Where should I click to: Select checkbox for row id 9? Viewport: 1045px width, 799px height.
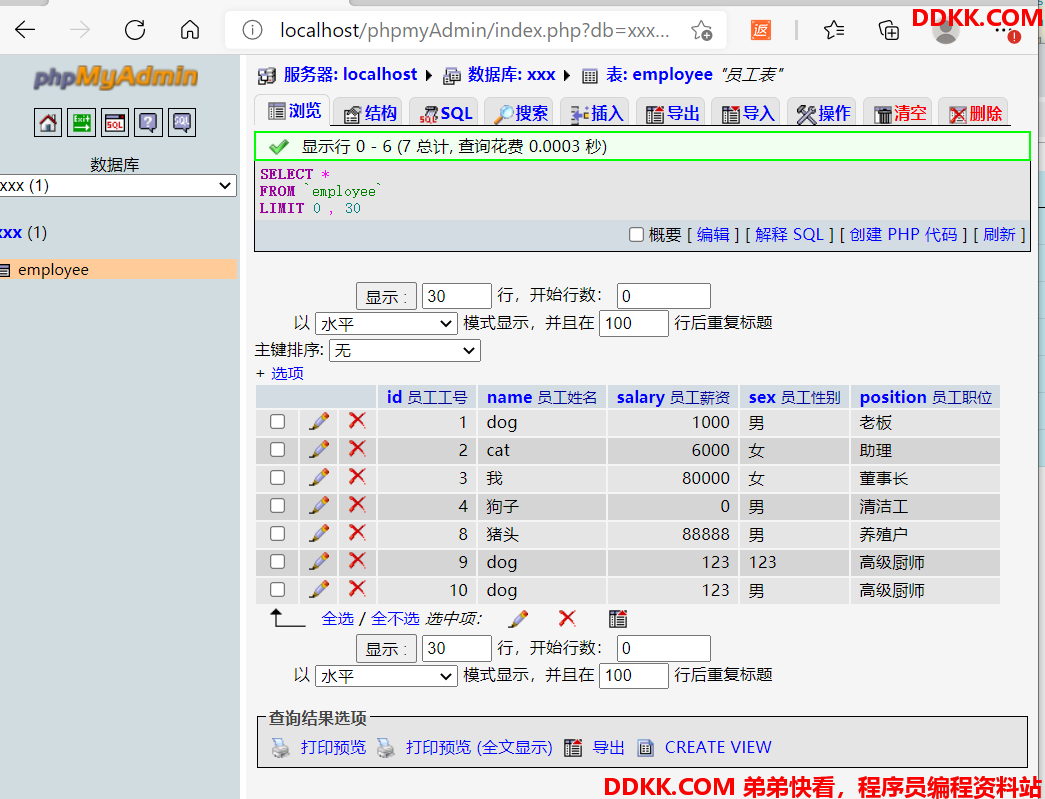(277, 561)
